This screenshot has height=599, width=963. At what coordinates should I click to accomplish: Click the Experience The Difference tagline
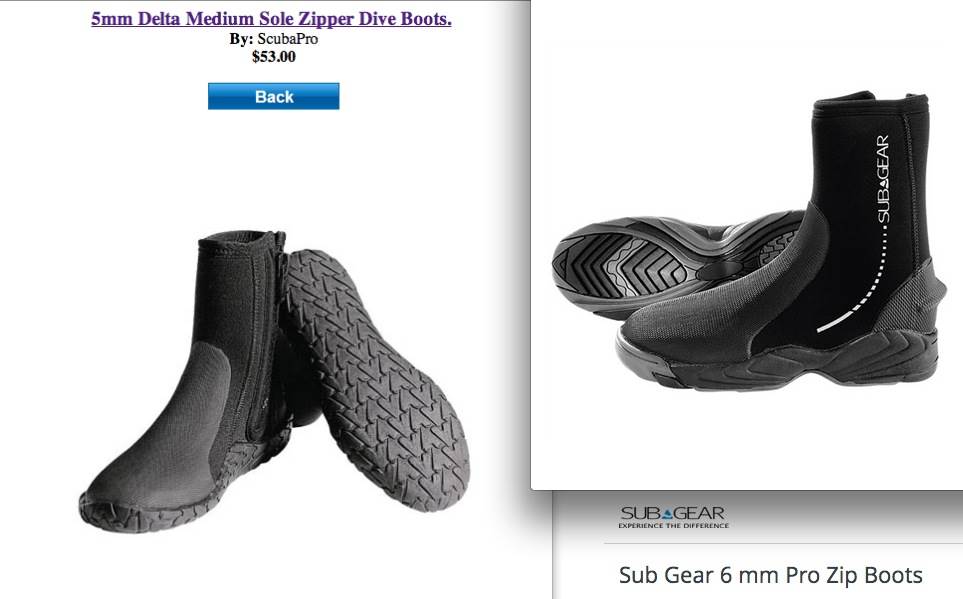click(x=673, y=526)
